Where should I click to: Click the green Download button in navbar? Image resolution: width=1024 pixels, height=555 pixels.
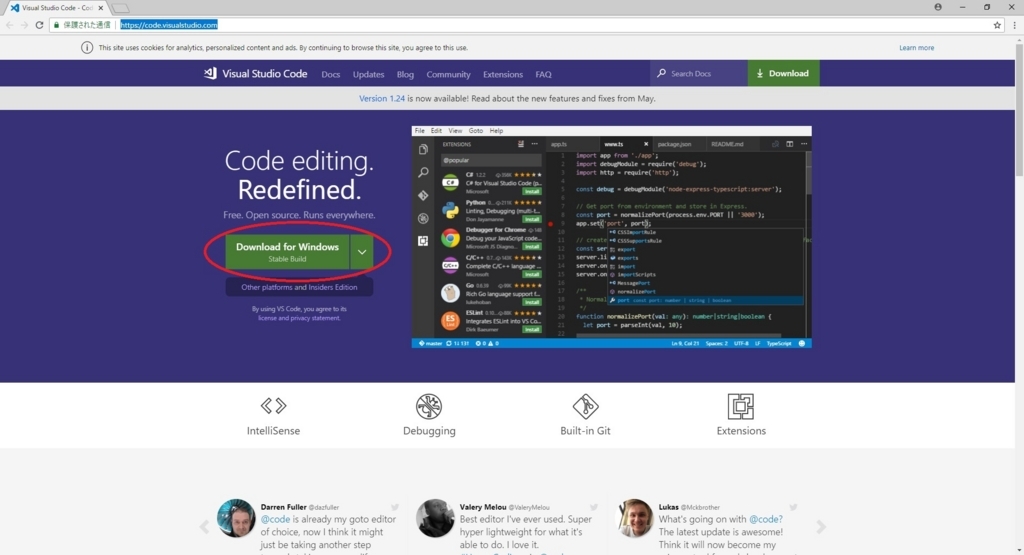(x=783, y=73)
